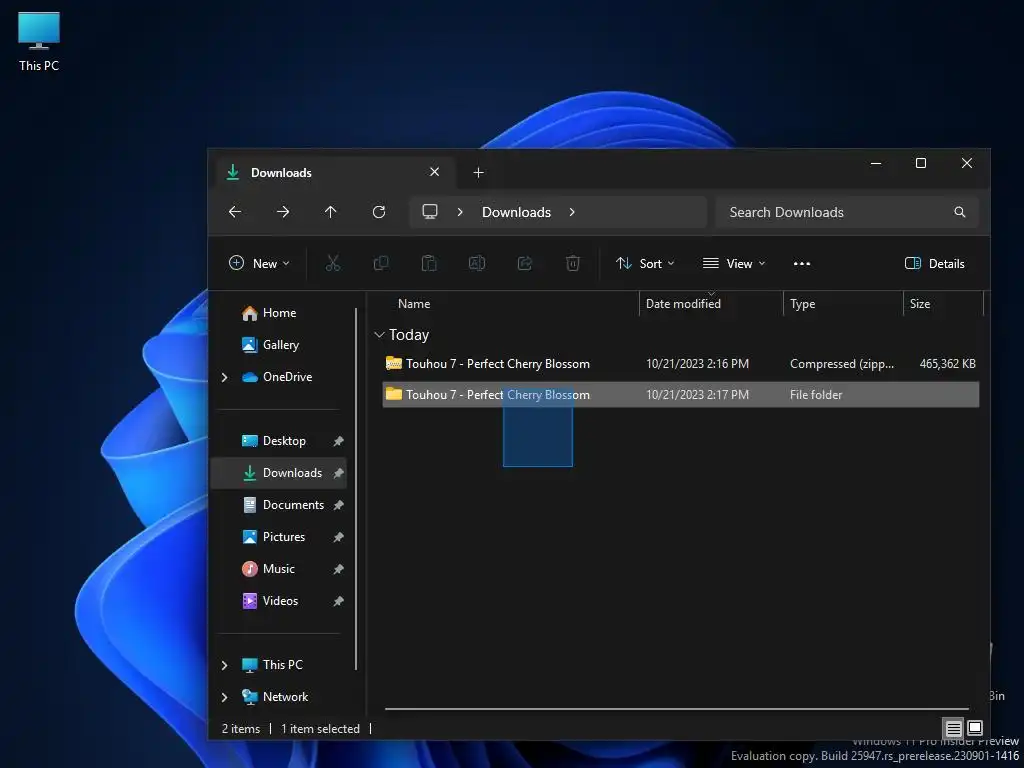
Task: Go back in File Explorer
Action: tap(235, 212)
